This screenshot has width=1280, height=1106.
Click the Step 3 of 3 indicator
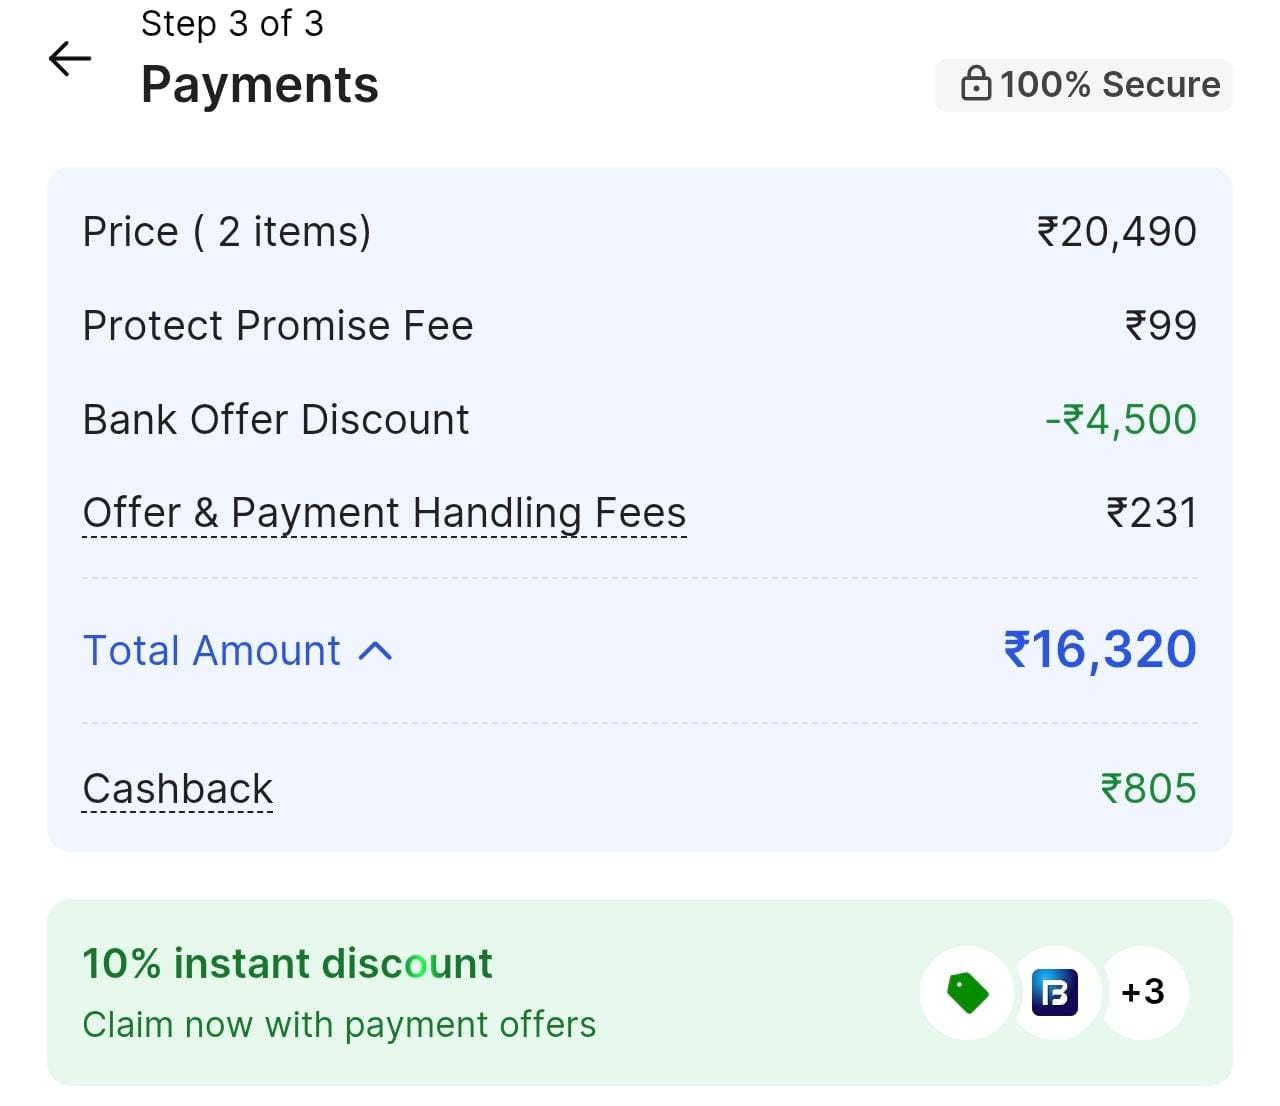(x=232, y=23)
